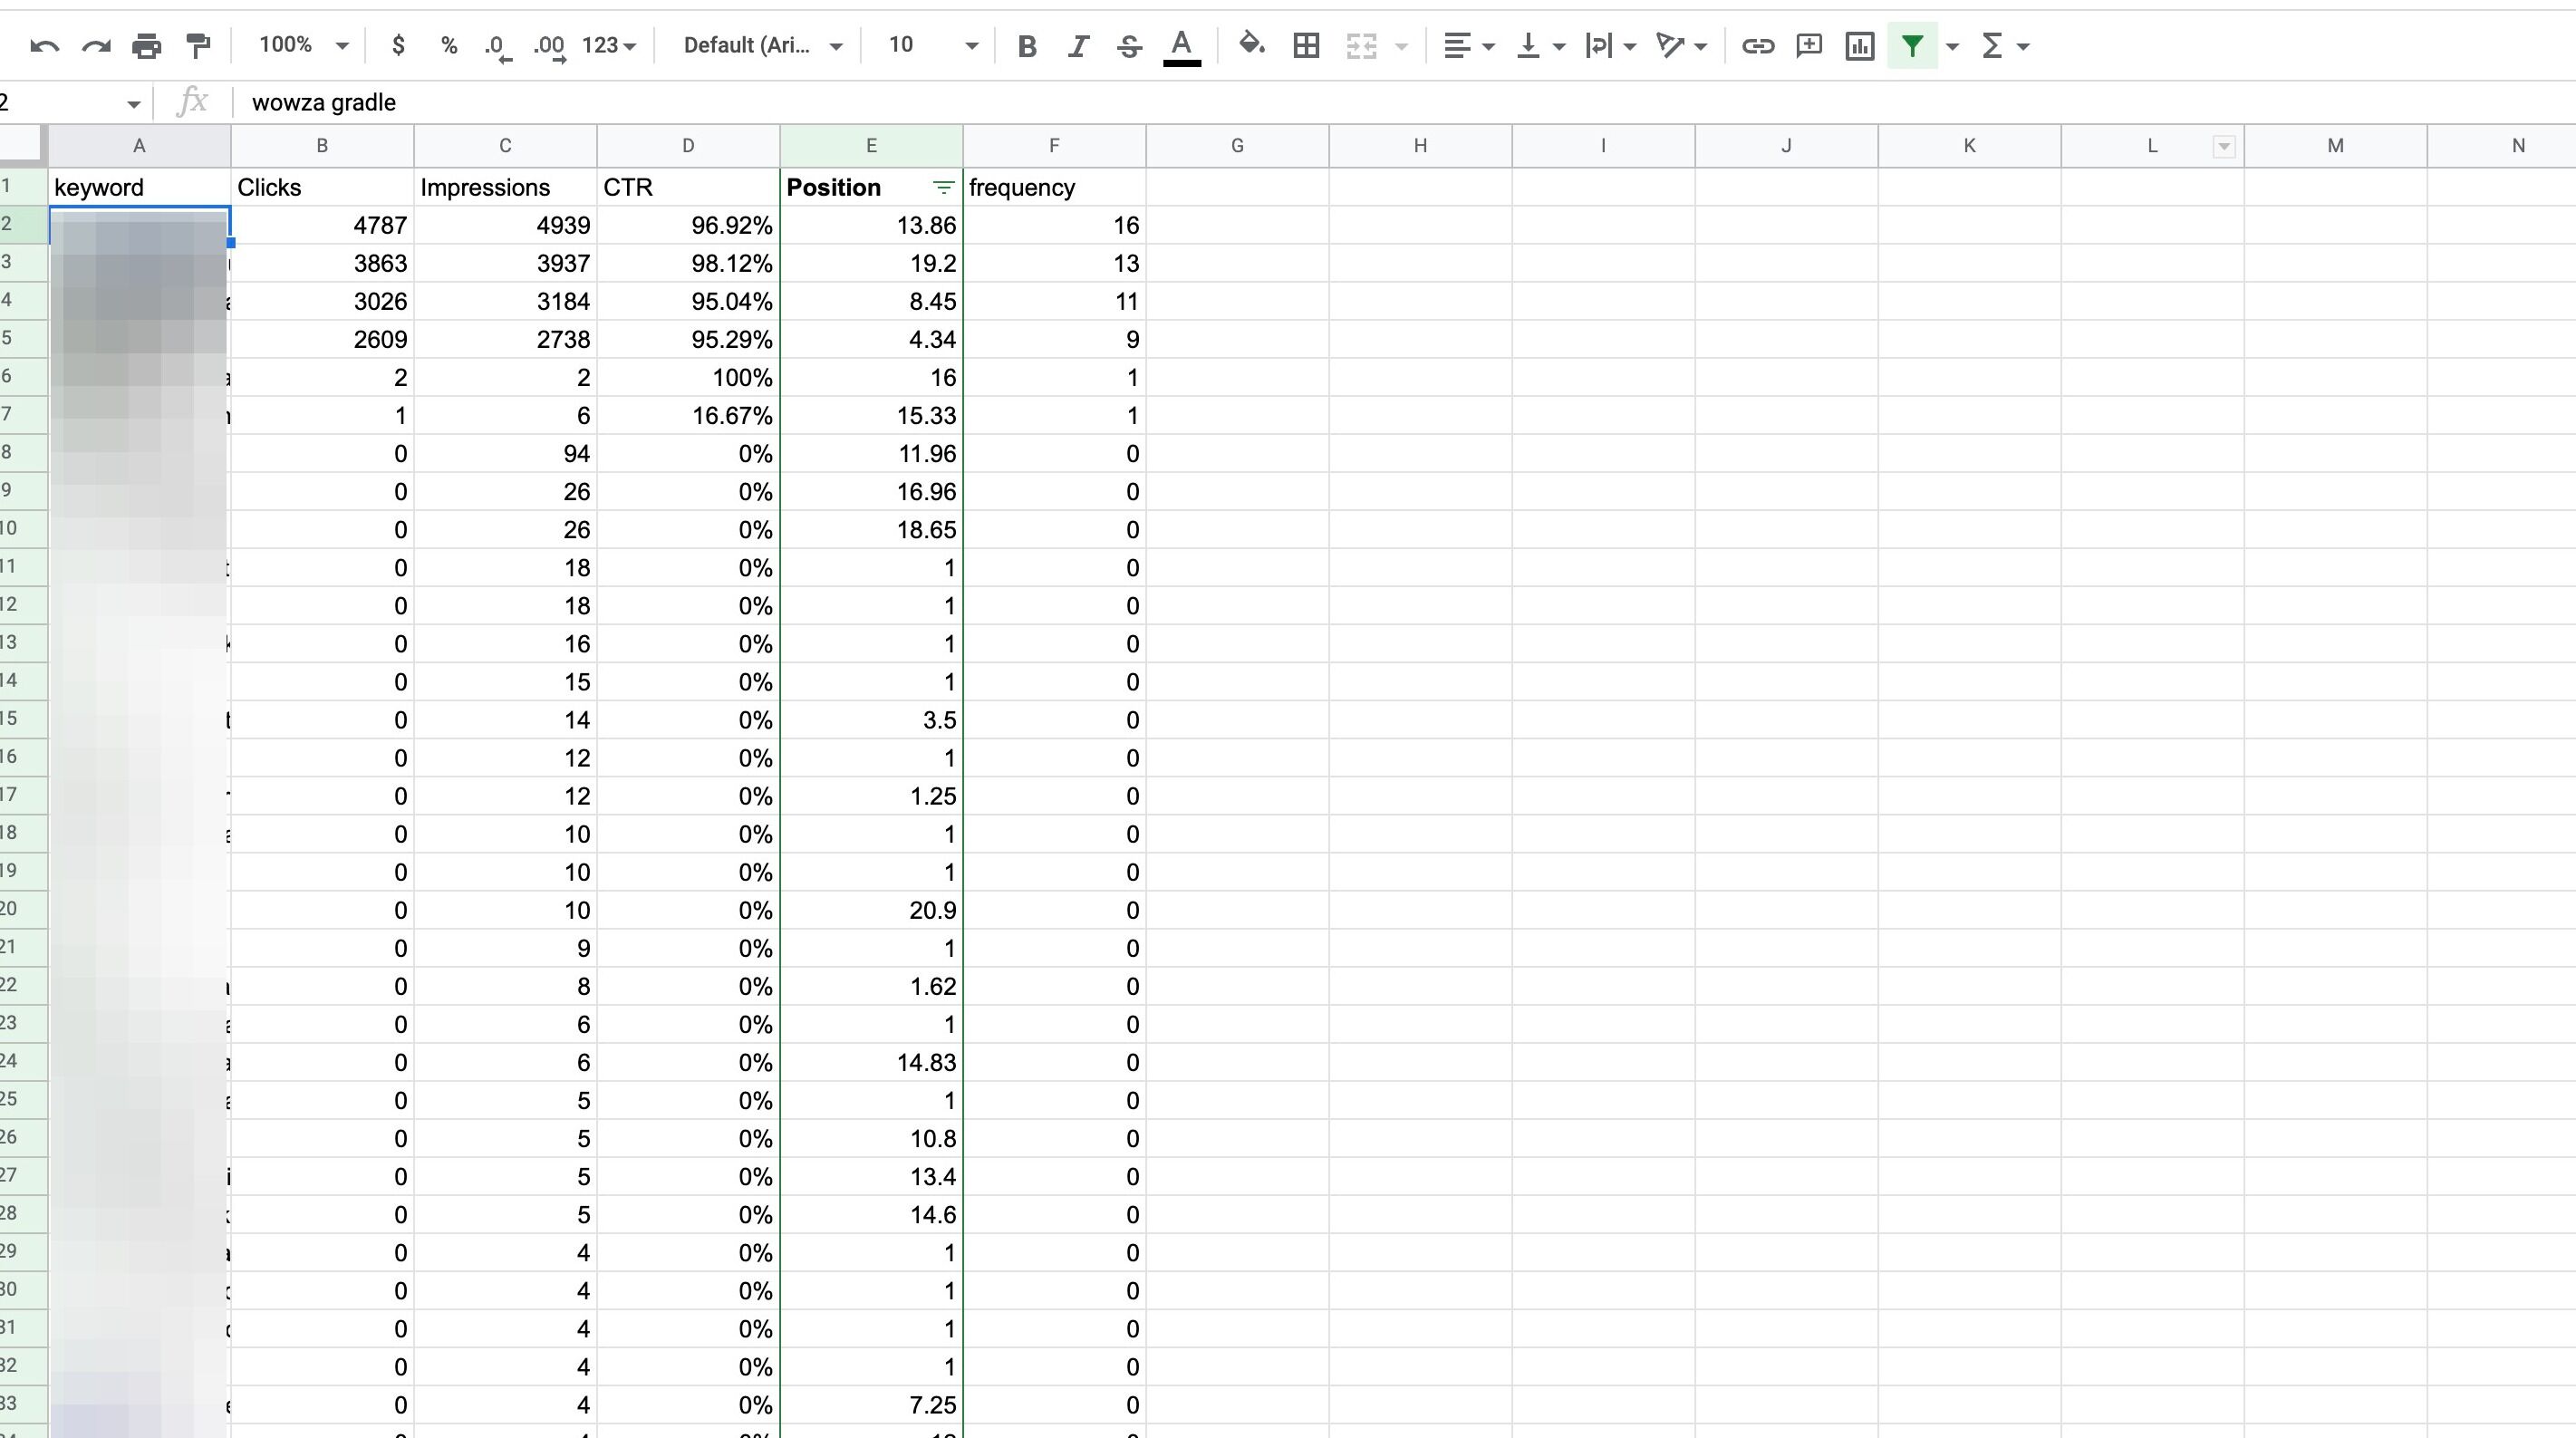Open text wrapping options

point(1610,46)
